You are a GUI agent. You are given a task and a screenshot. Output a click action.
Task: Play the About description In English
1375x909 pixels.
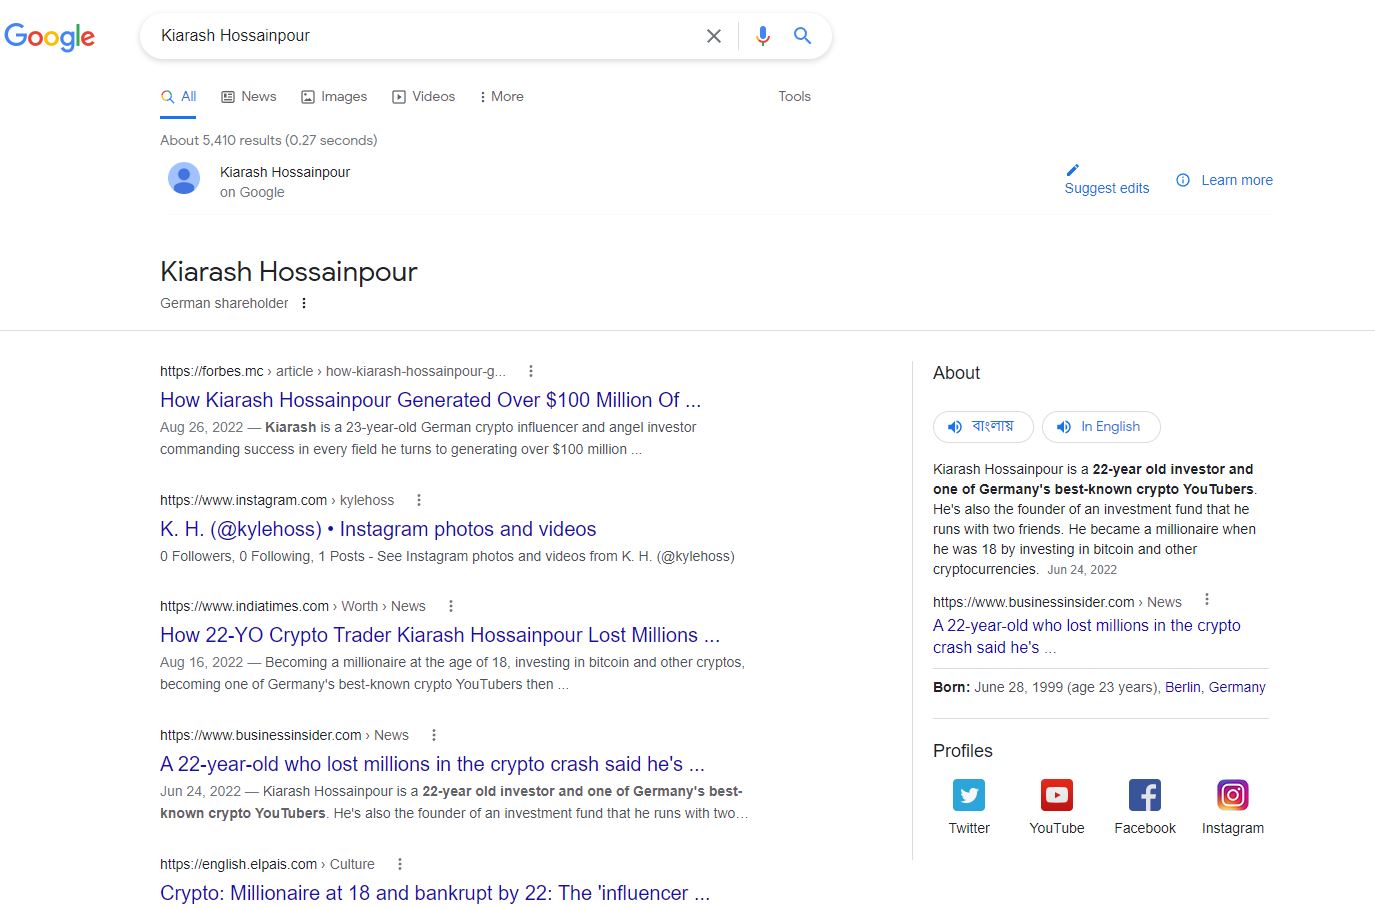[x=1101, y=427]
